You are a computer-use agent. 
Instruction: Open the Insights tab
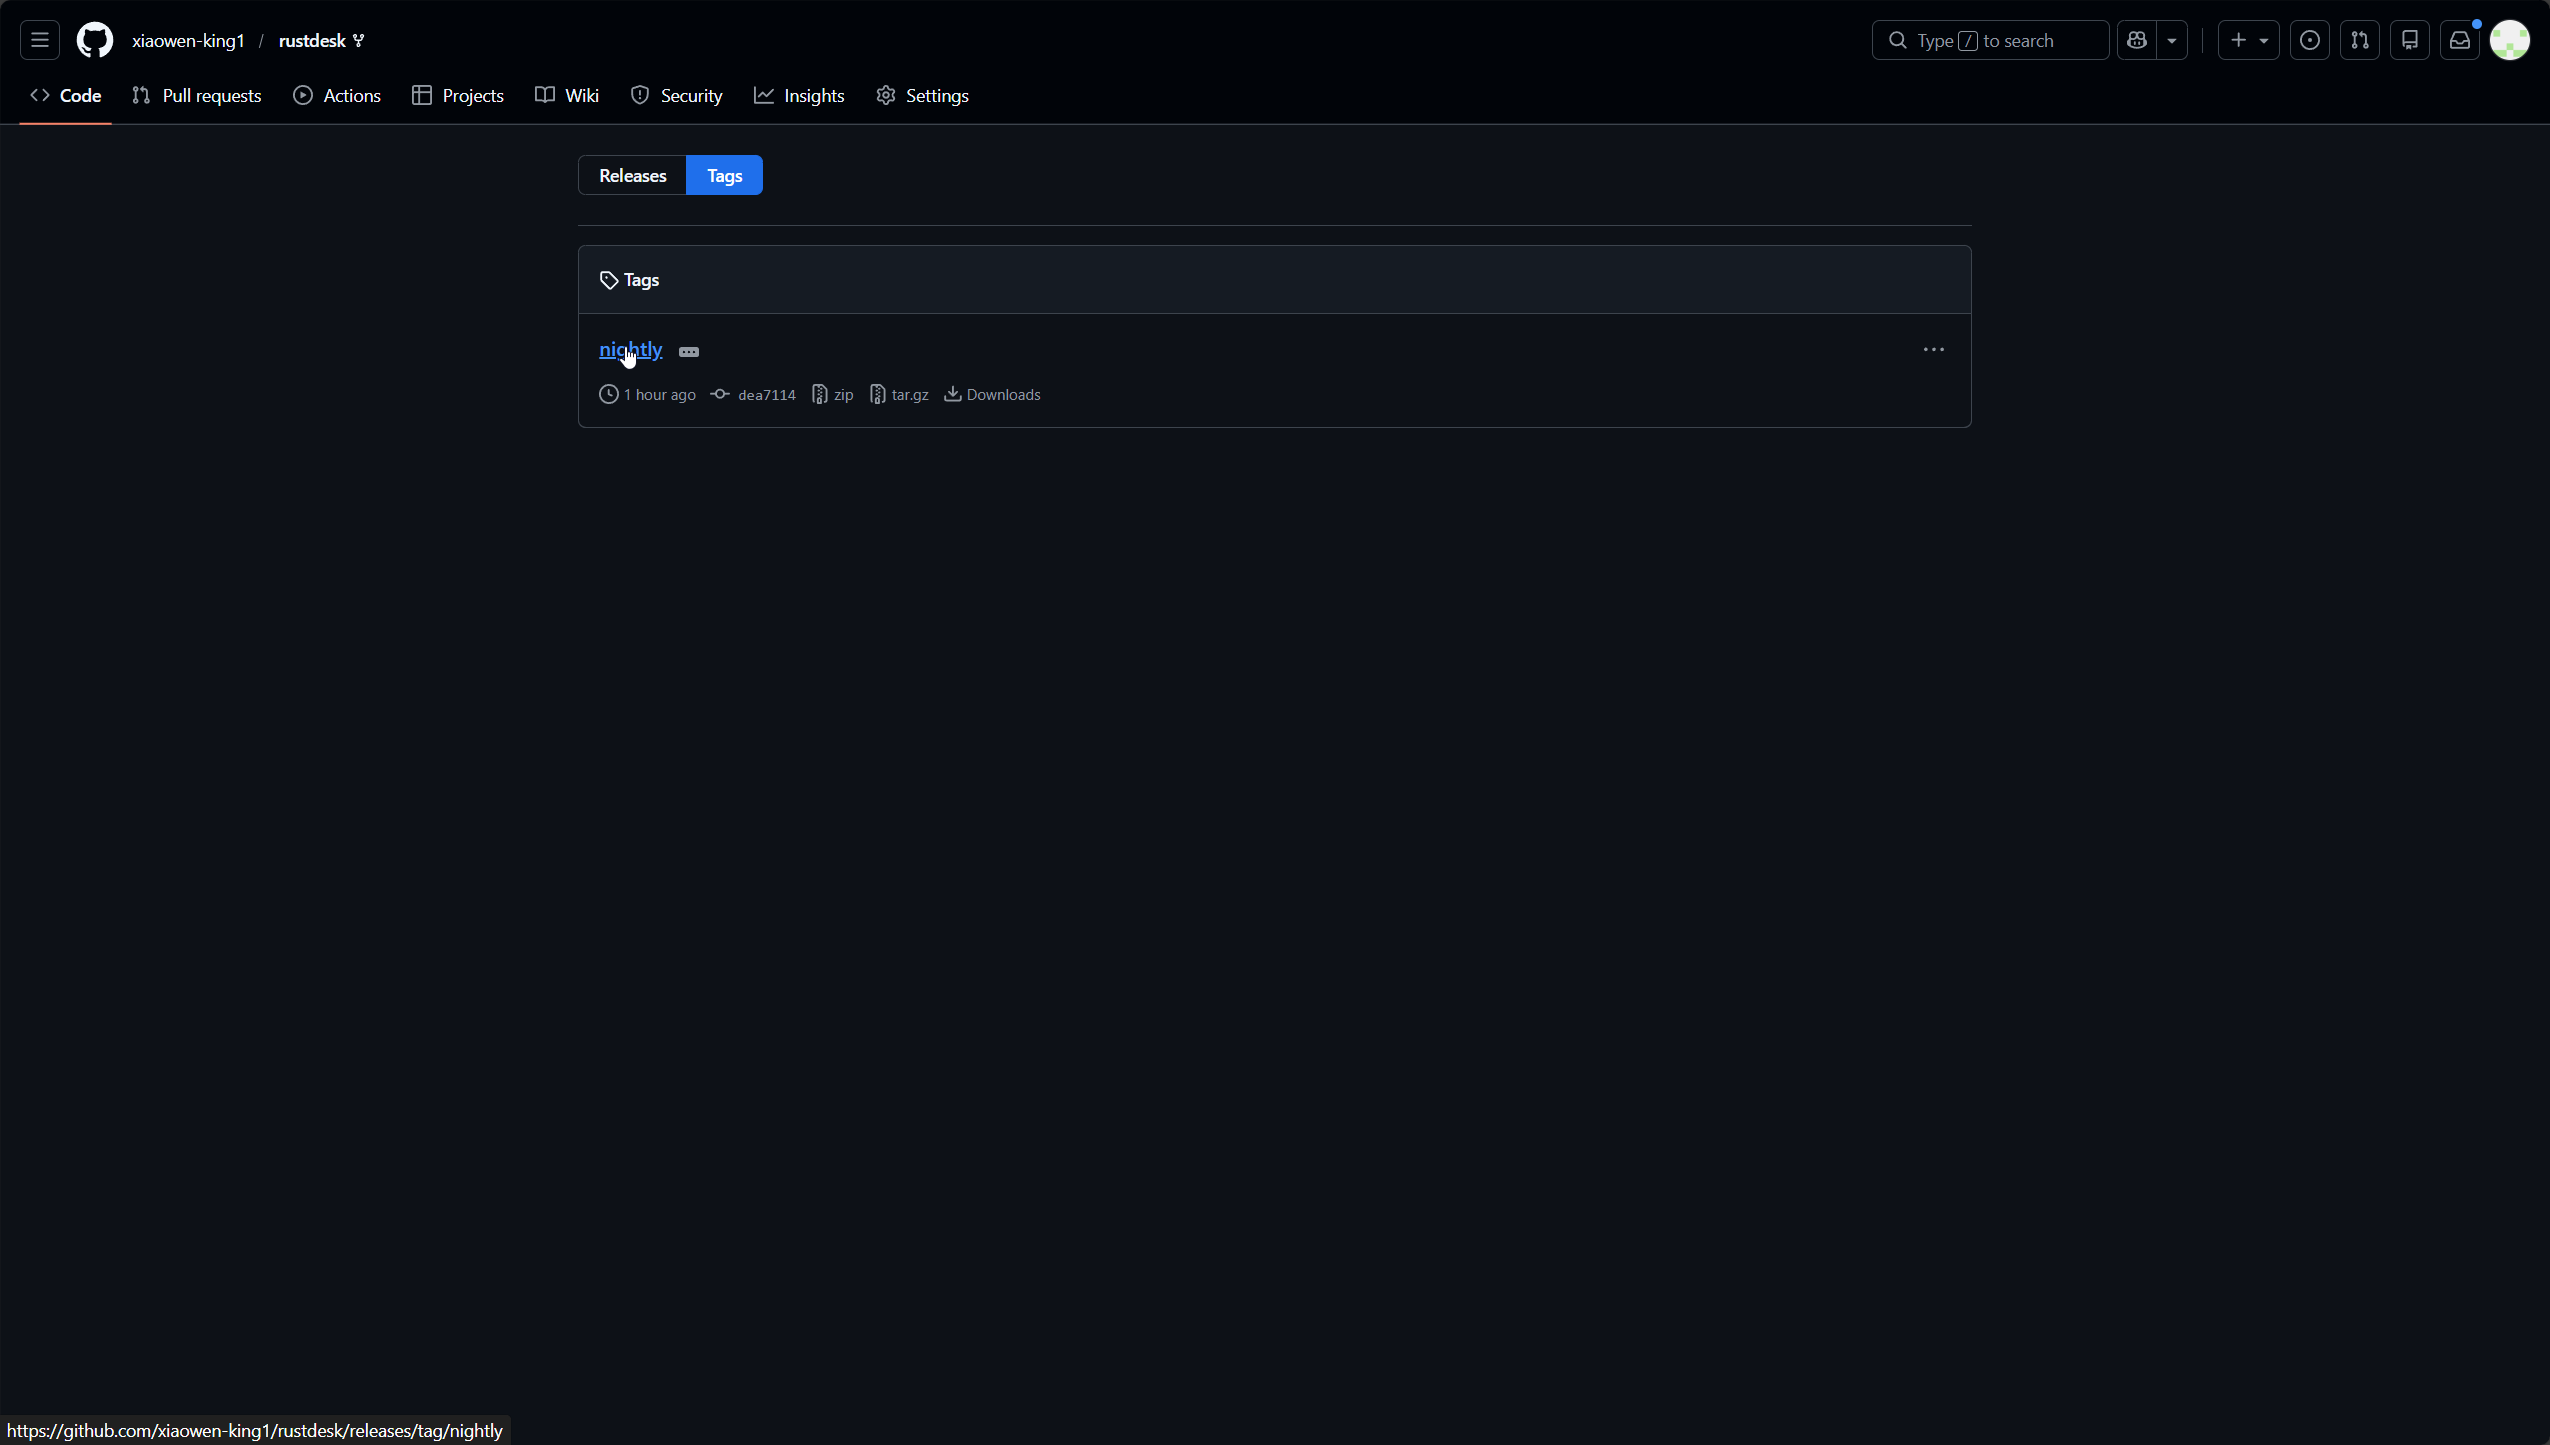[x=799, y=95]
